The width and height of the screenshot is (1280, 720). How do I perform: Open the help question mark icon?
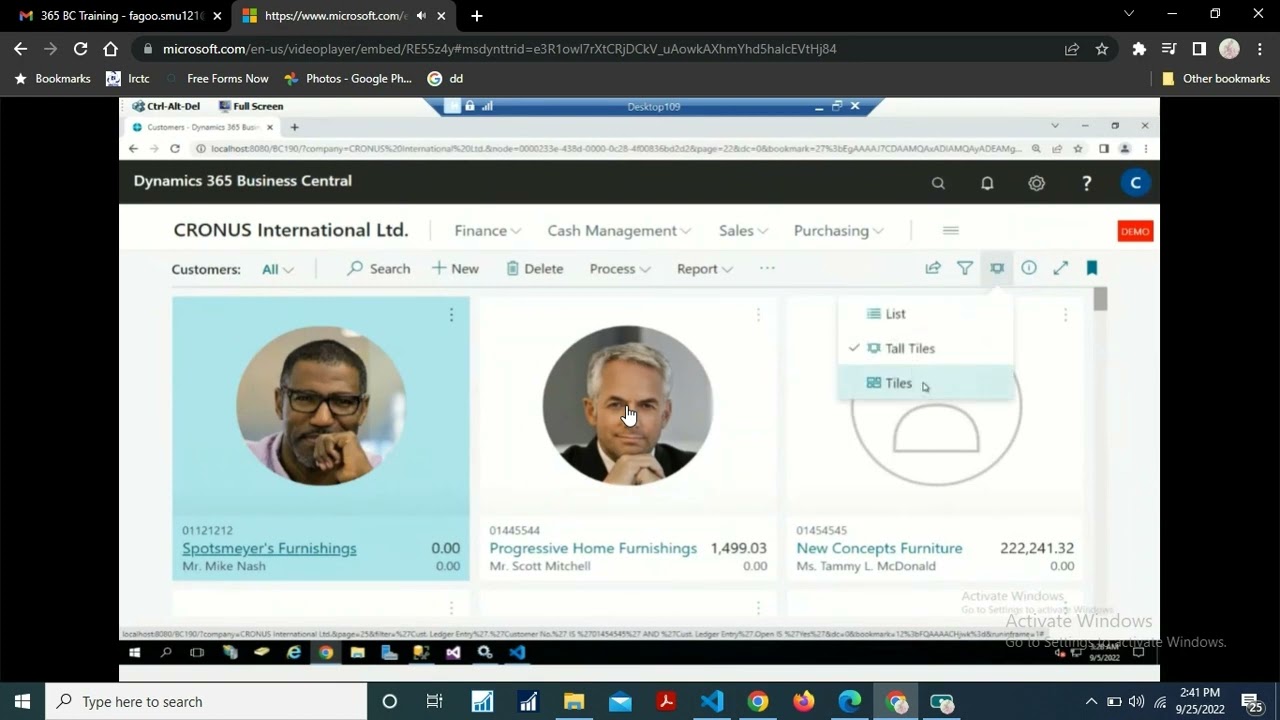(1086, 183)
